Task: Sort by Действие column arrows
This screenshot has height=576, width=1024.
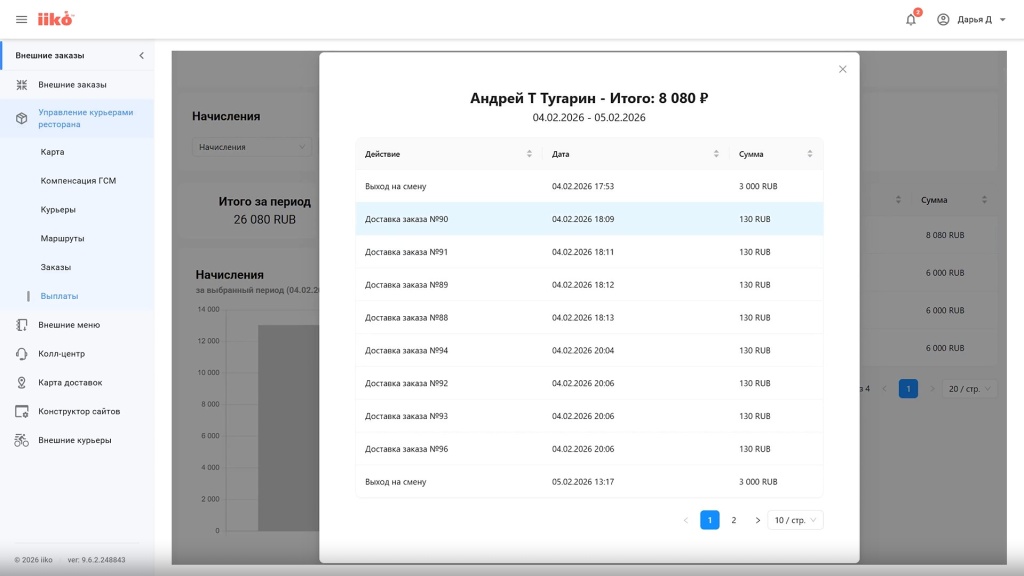Action: 529,154
